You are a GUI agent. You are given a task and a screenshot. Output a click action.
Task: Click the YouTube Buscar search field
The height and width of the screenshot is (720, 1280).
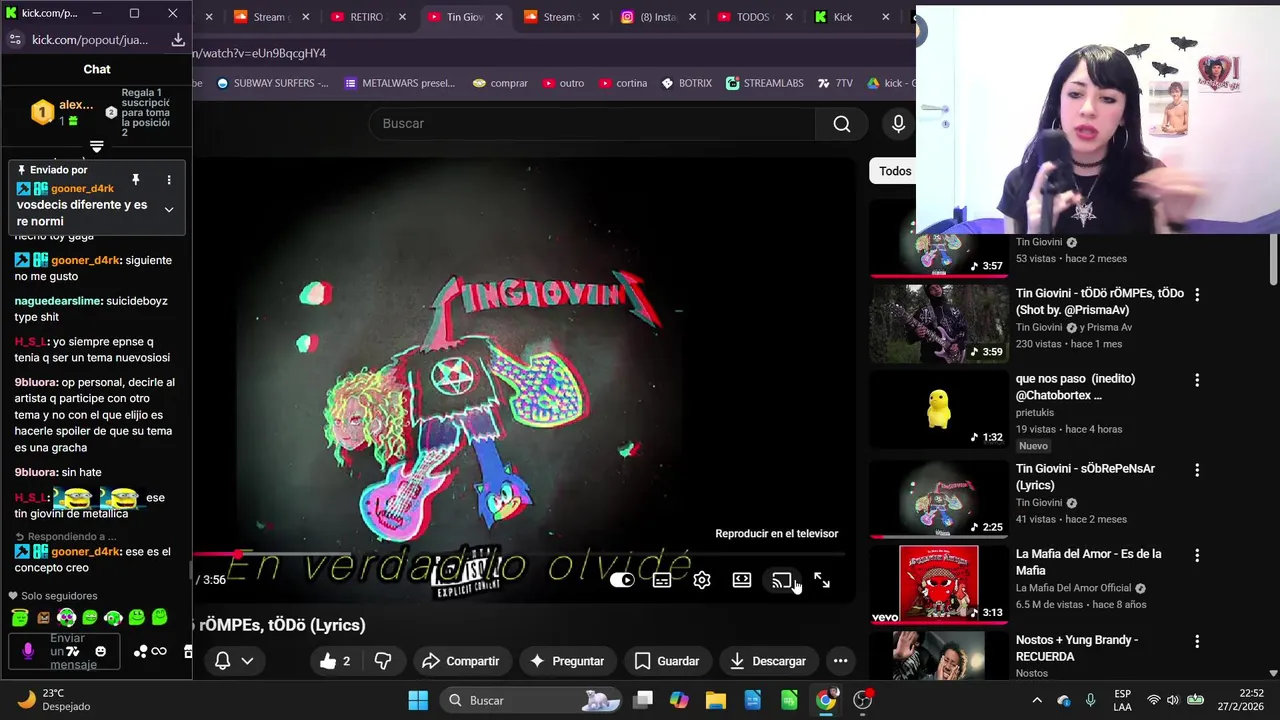(592, 123)
